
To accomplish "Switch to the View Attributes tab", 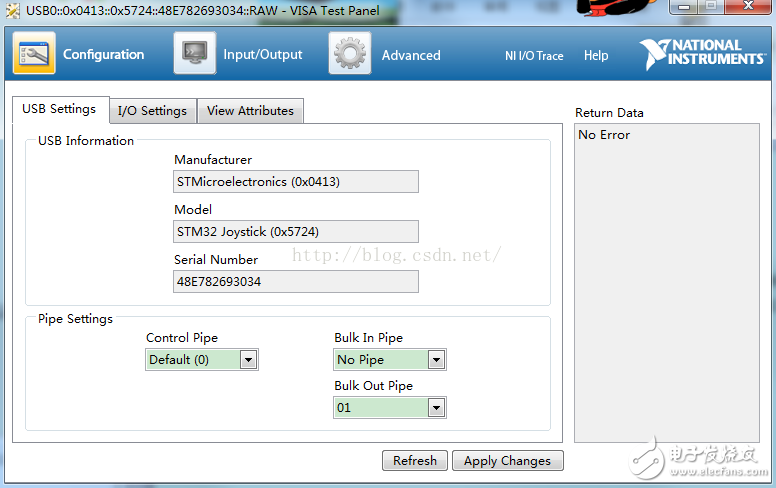I will [250, 110].
